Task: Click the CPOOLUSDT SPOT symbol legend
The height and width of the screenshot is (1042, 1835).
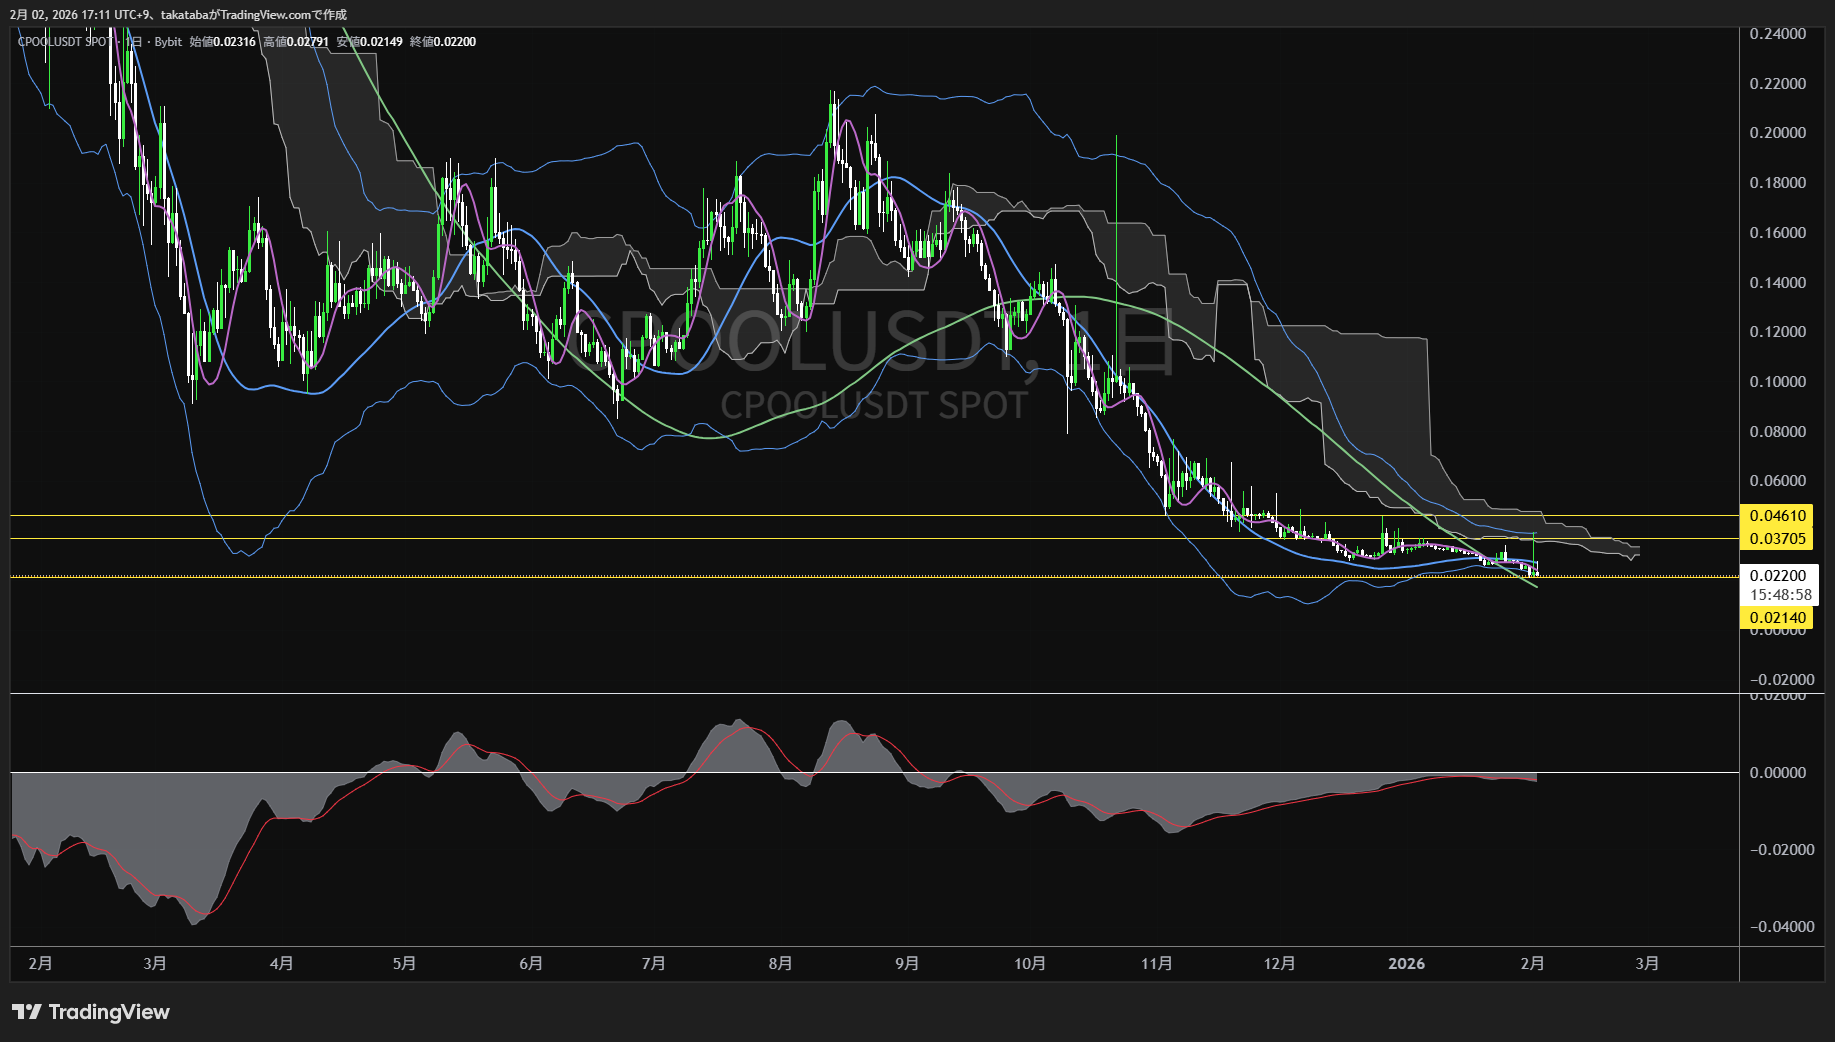Action: click(65, 42)
